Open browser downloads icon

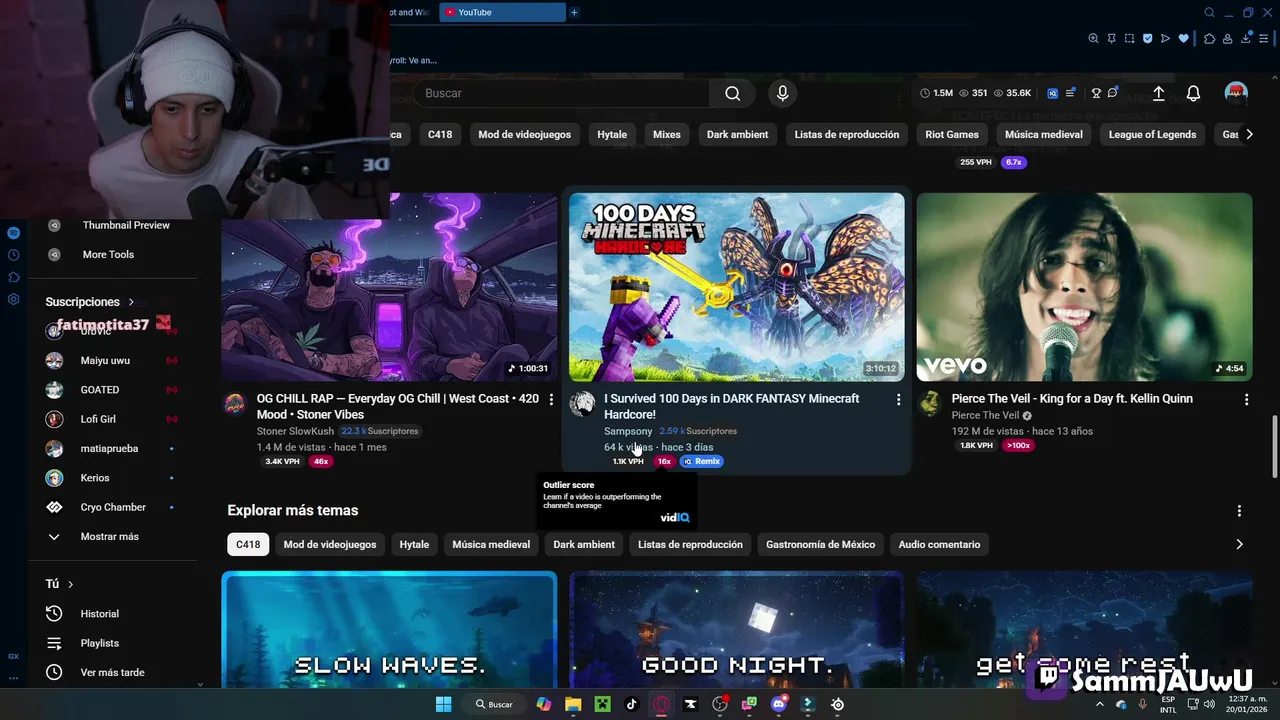click(x=1245, y=38)
